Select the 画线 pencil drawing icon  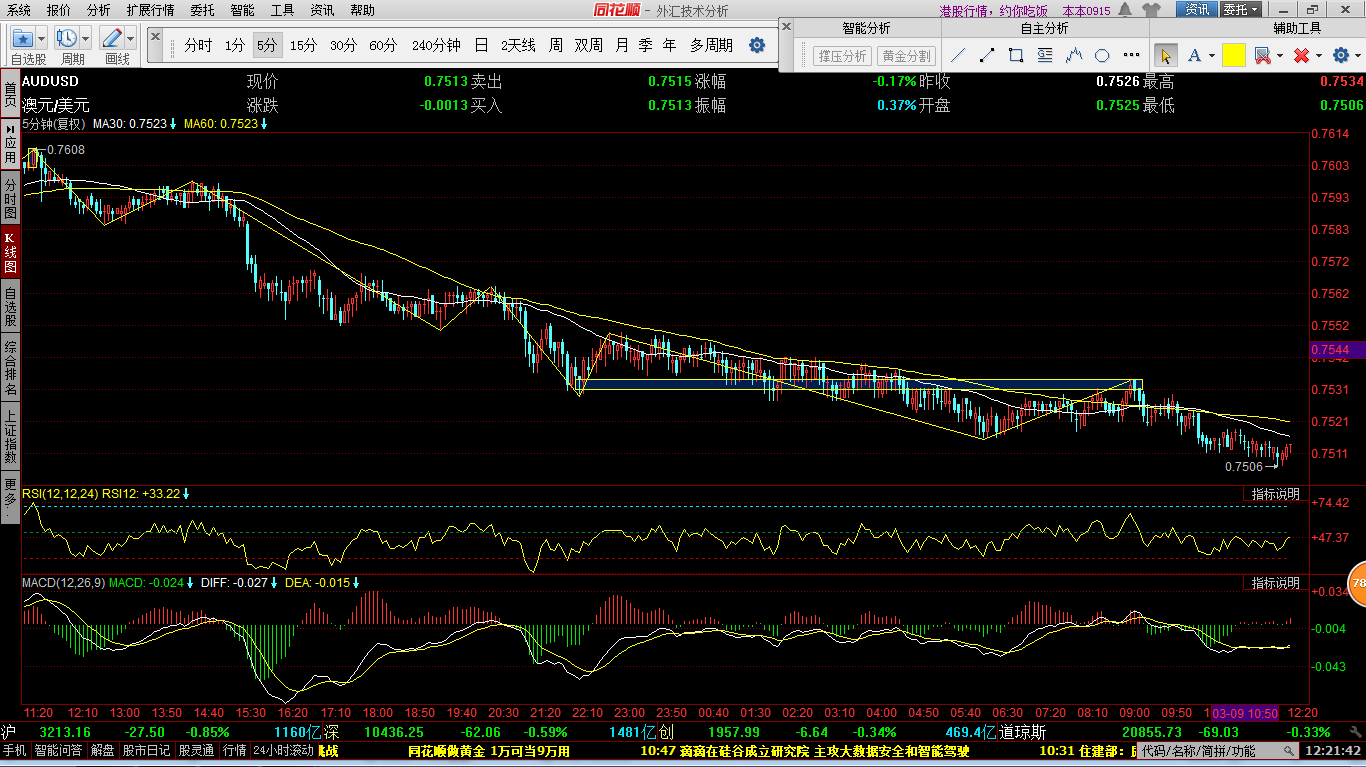(x=112, y=38)
